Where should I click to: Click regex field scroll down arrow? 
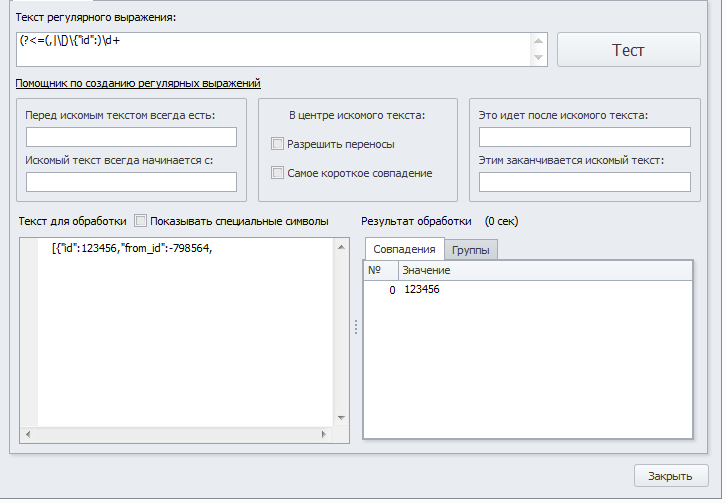click(x=538, y=57)
